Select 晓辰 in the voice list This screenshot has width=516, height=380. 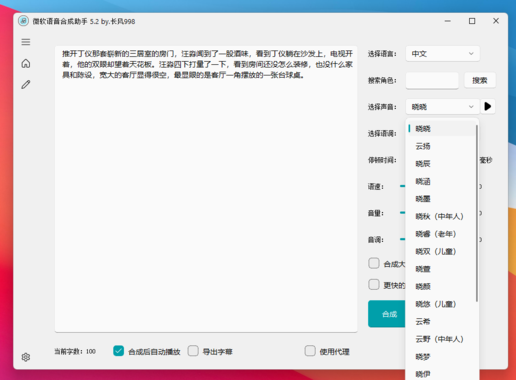(x=441, y=164)
